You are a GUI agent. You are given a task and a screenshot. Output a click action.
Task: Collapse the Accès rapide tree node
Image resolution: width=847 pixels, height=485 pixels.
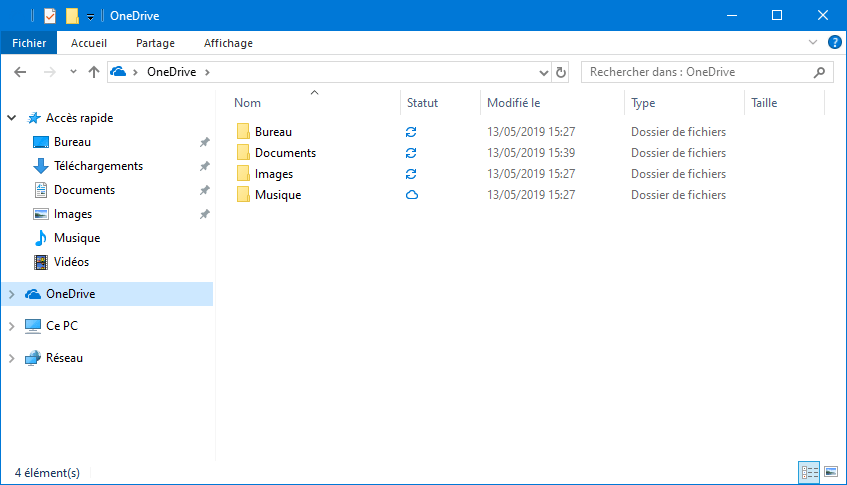tap(11, 118)
